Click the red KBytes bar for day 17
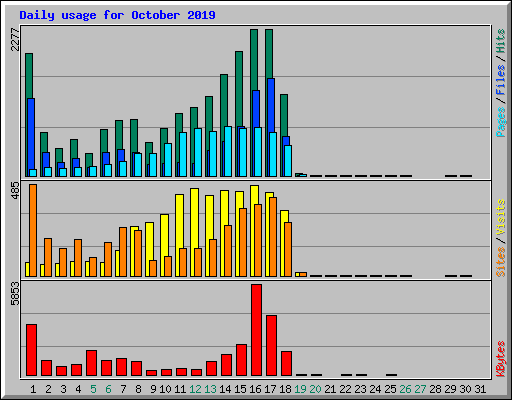The image size is (512, 400). point(271,346)
